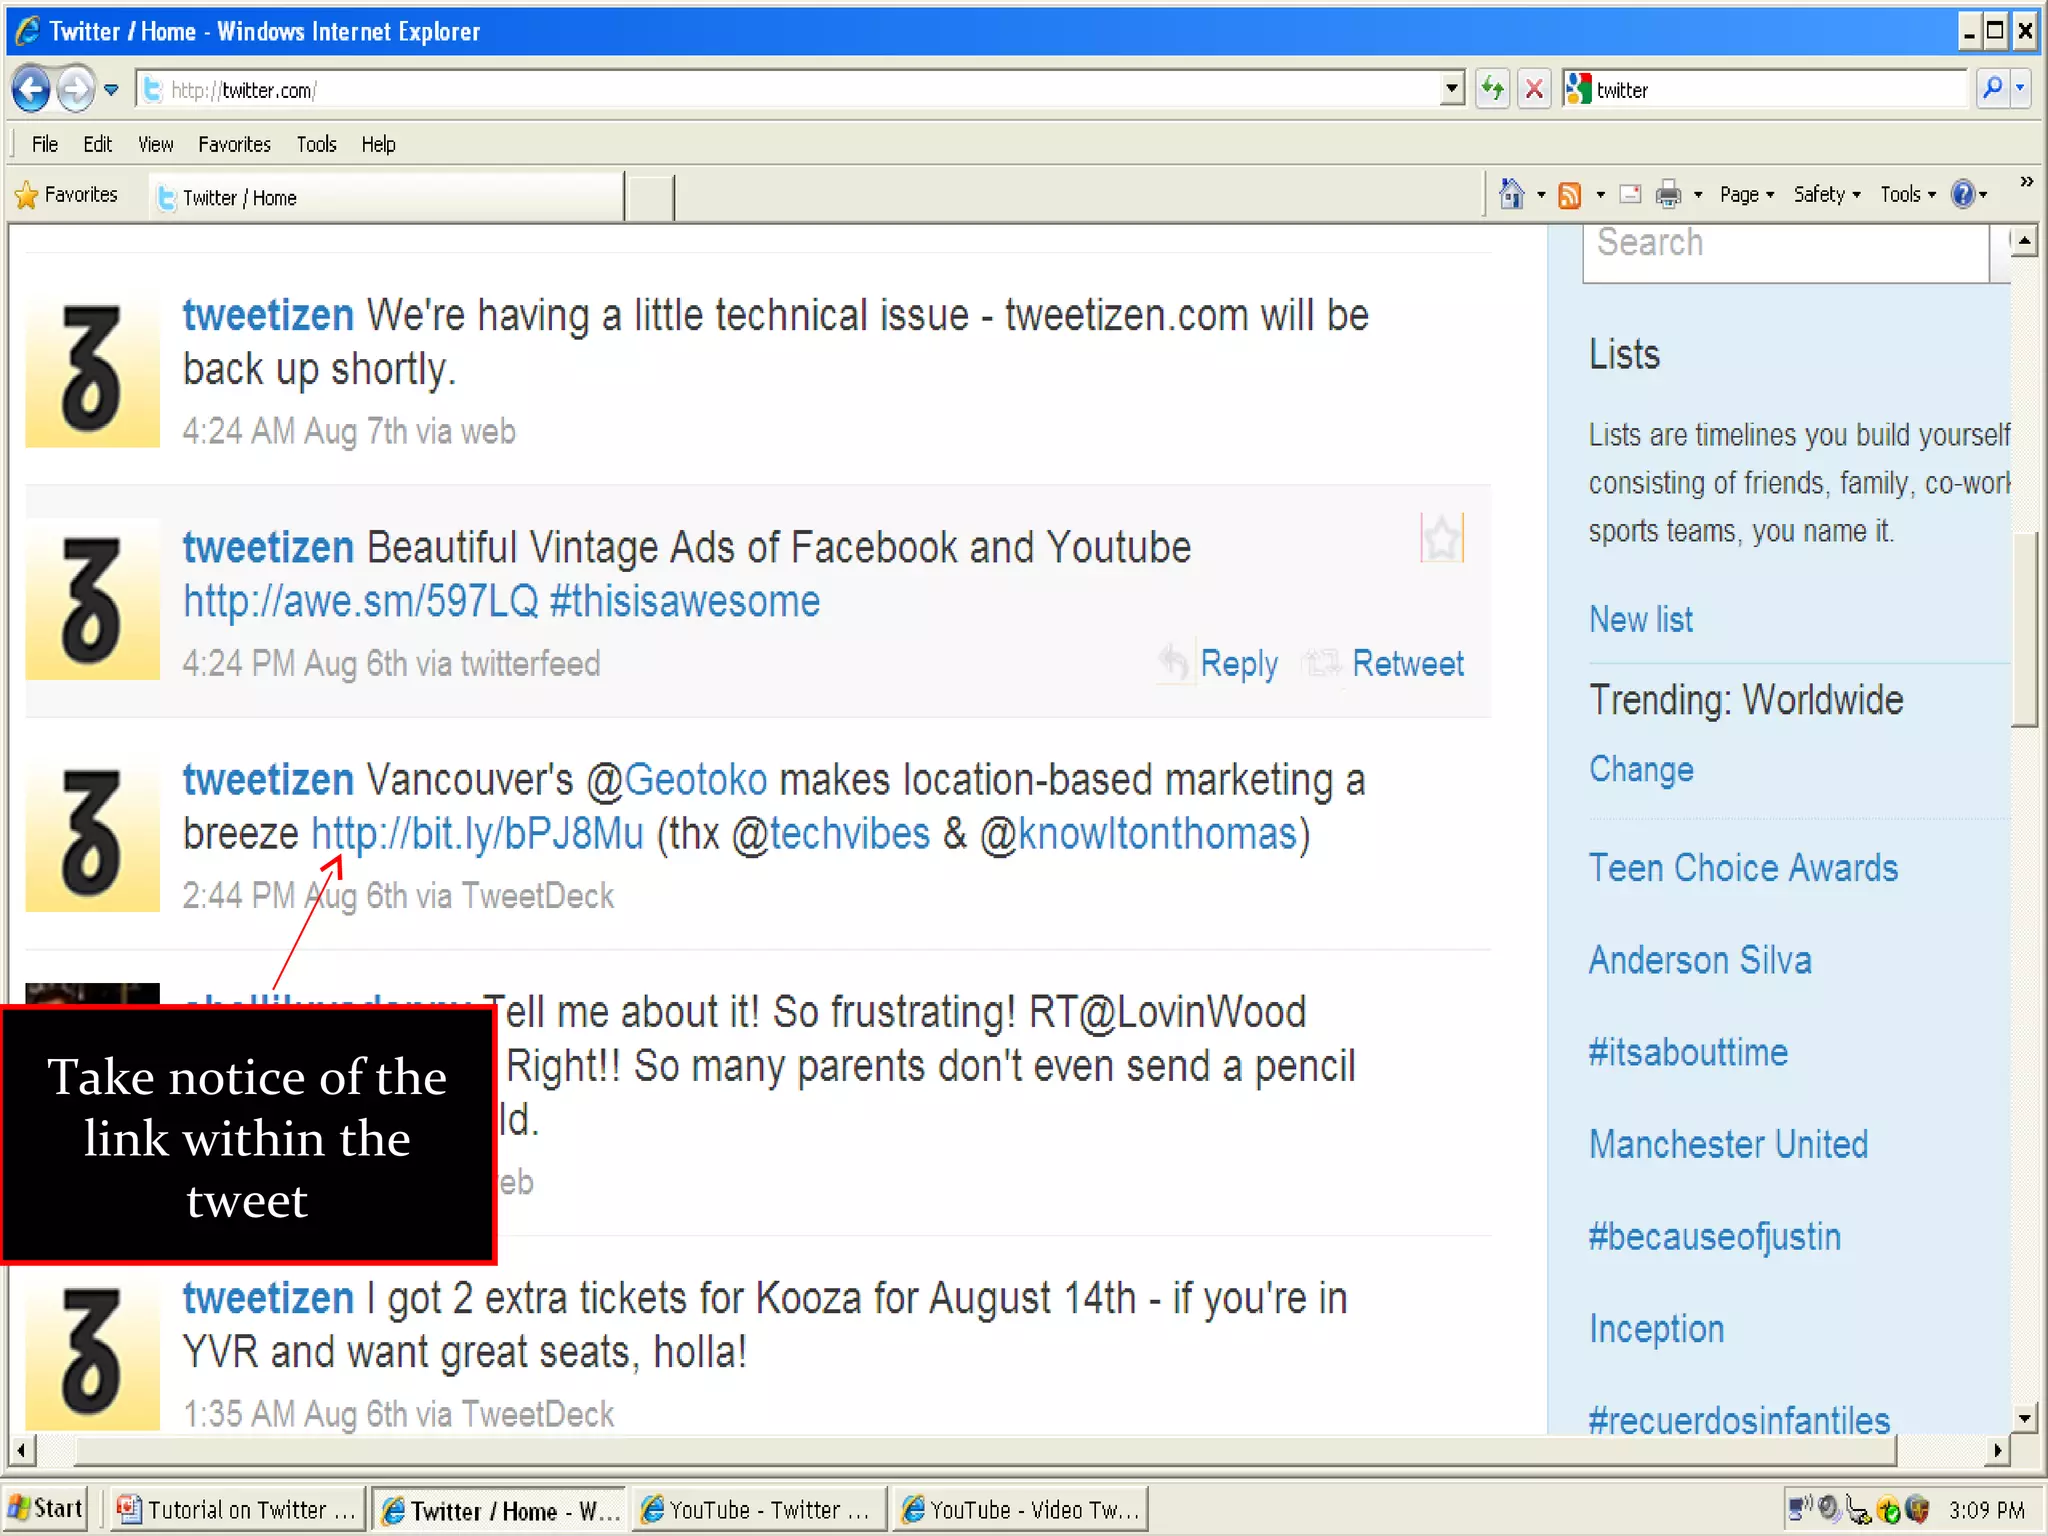The image size is (2048, 1536).
Task: Click the twitter.com address bar
Action: [x=788, y=90]
